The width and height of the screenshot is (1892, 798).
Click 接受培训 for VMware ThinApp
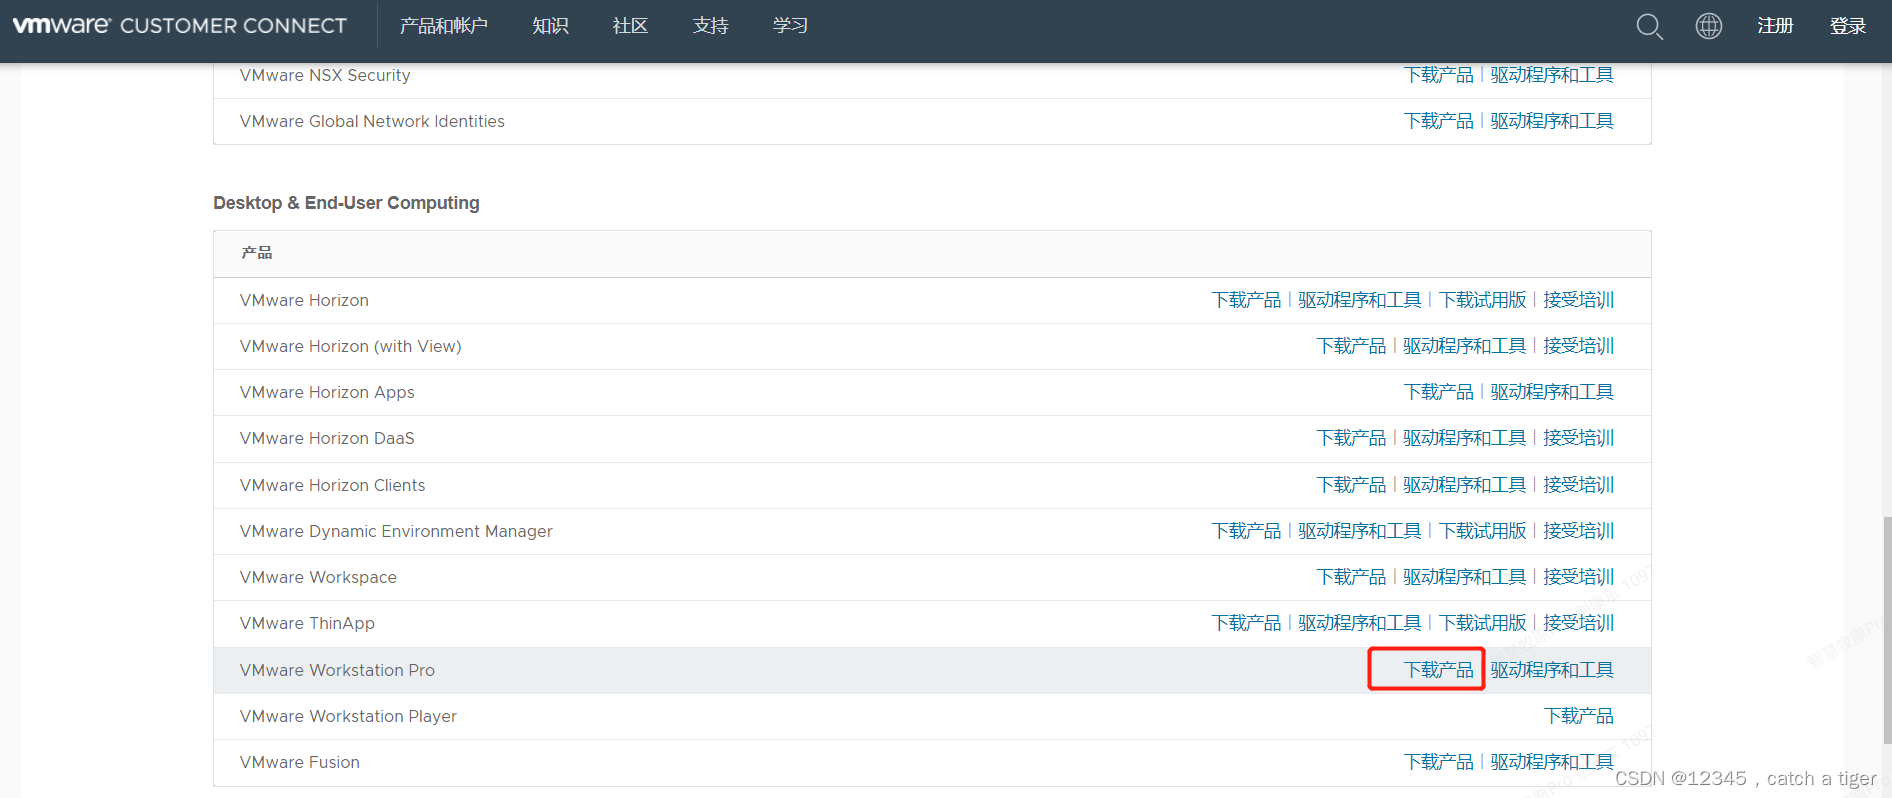[x=1579, y=623]
